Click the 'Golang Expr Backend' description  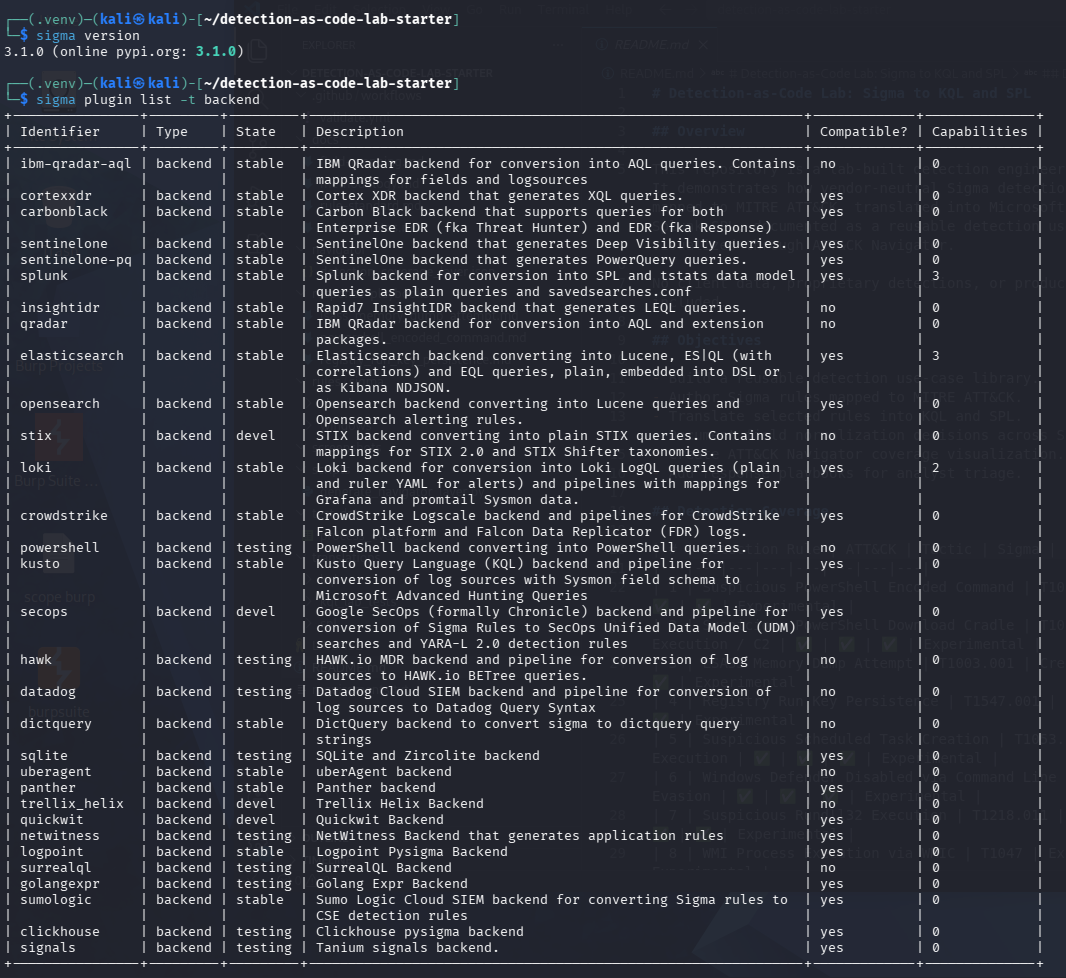(392, 884)
